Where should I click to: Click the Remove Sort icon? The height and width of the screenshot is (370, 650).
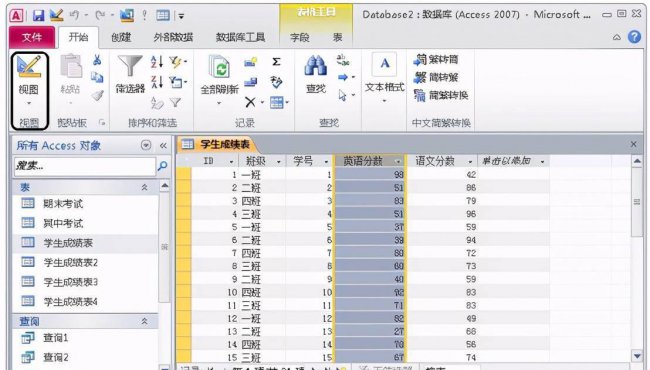pyautogui.click(x=157, y=102)
